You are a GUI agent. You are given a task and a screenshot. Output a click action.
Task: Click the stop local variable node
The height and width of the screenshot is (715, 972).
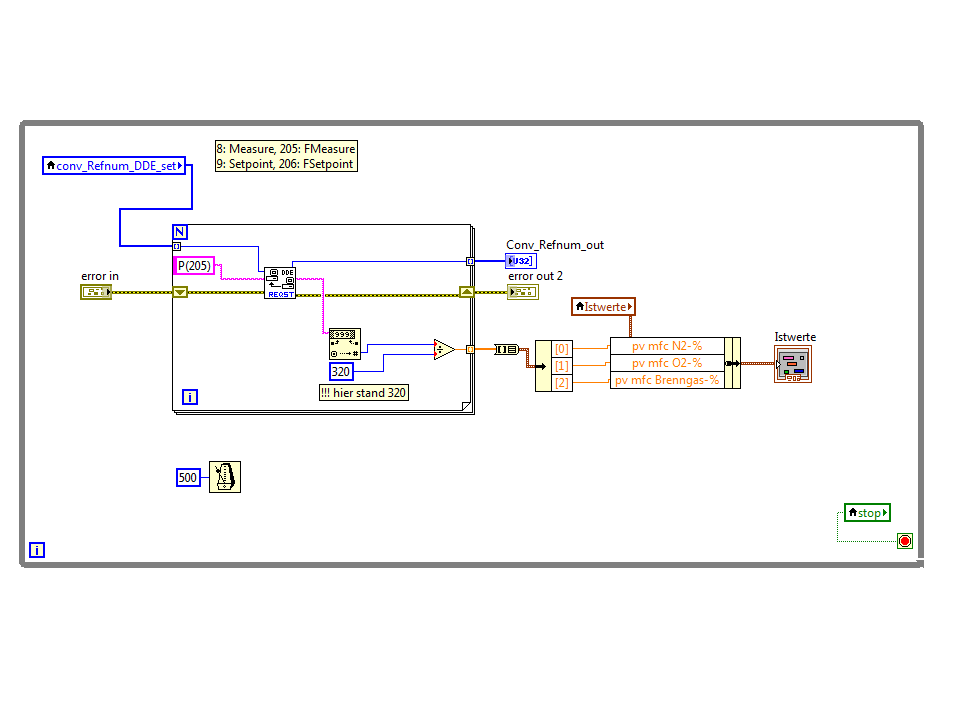(x=867, y=513)
